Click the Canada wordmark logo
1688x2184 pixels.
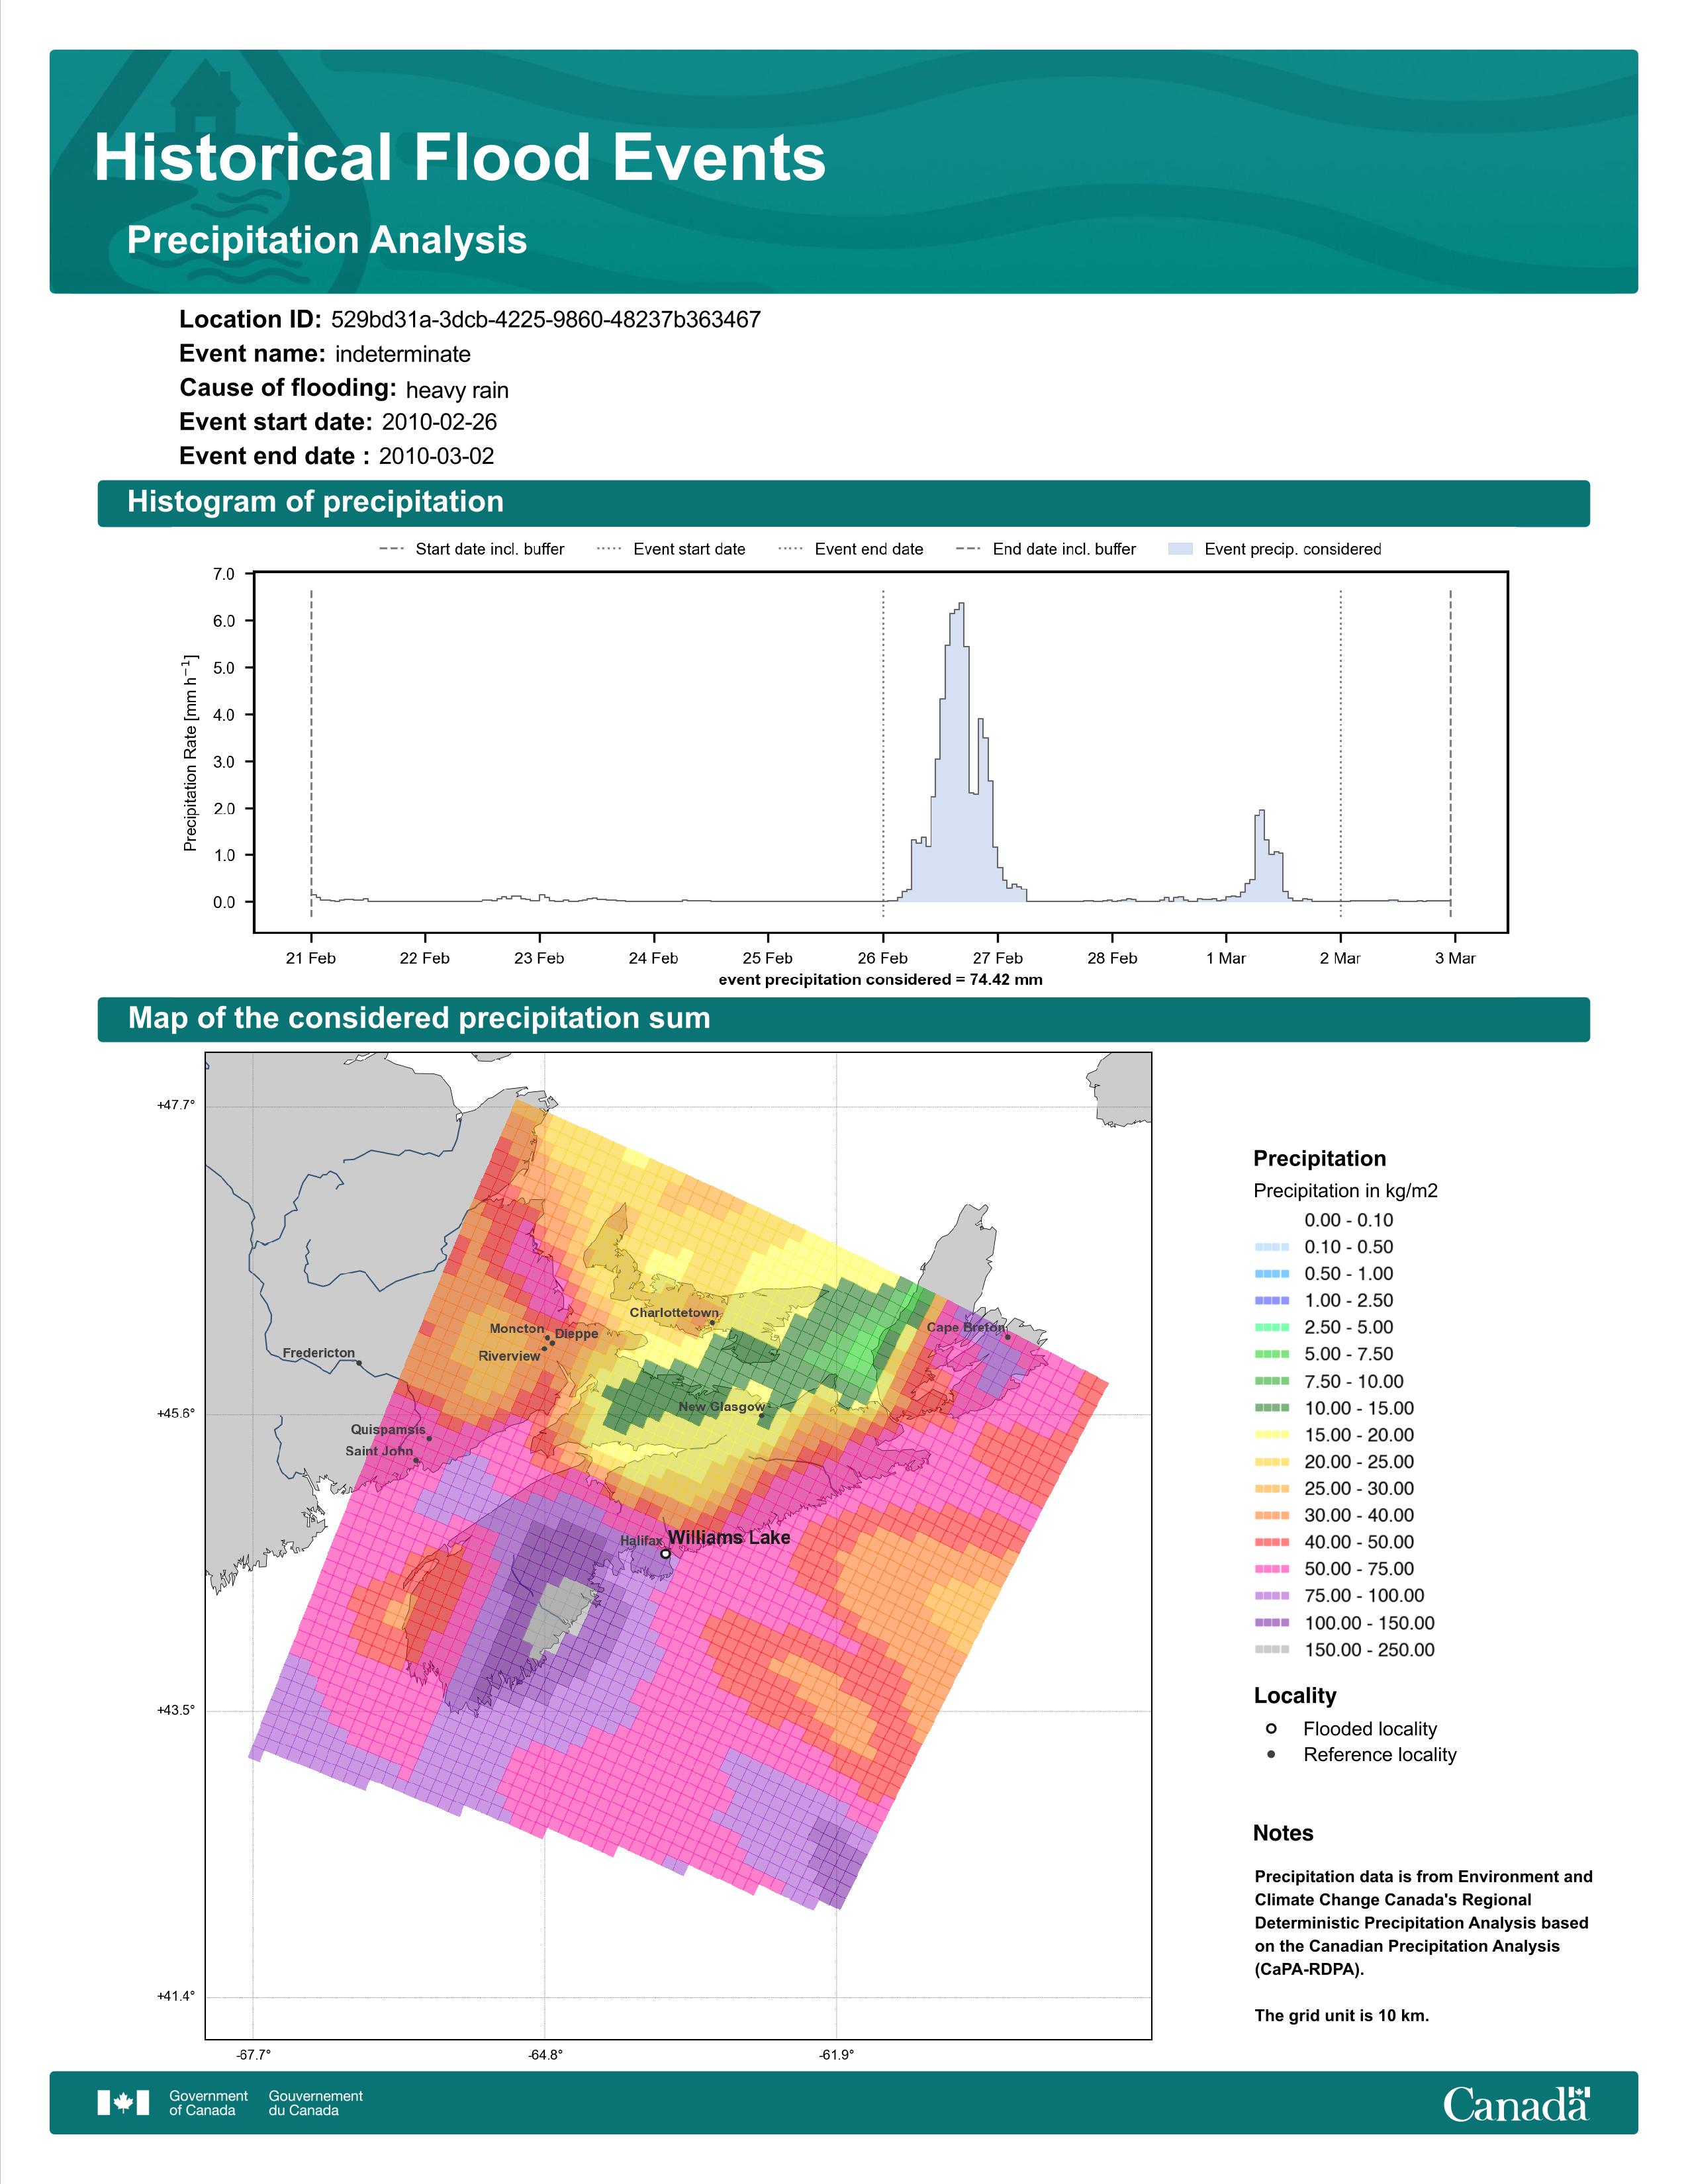tap(1516, 2104)
